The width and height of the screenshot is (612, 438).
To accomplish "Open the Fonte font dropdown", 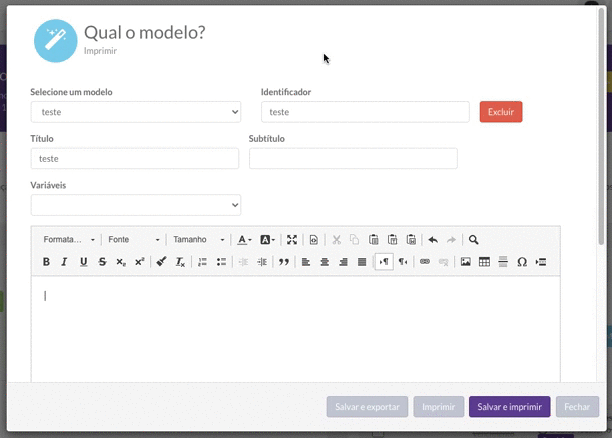I will 133,240.
